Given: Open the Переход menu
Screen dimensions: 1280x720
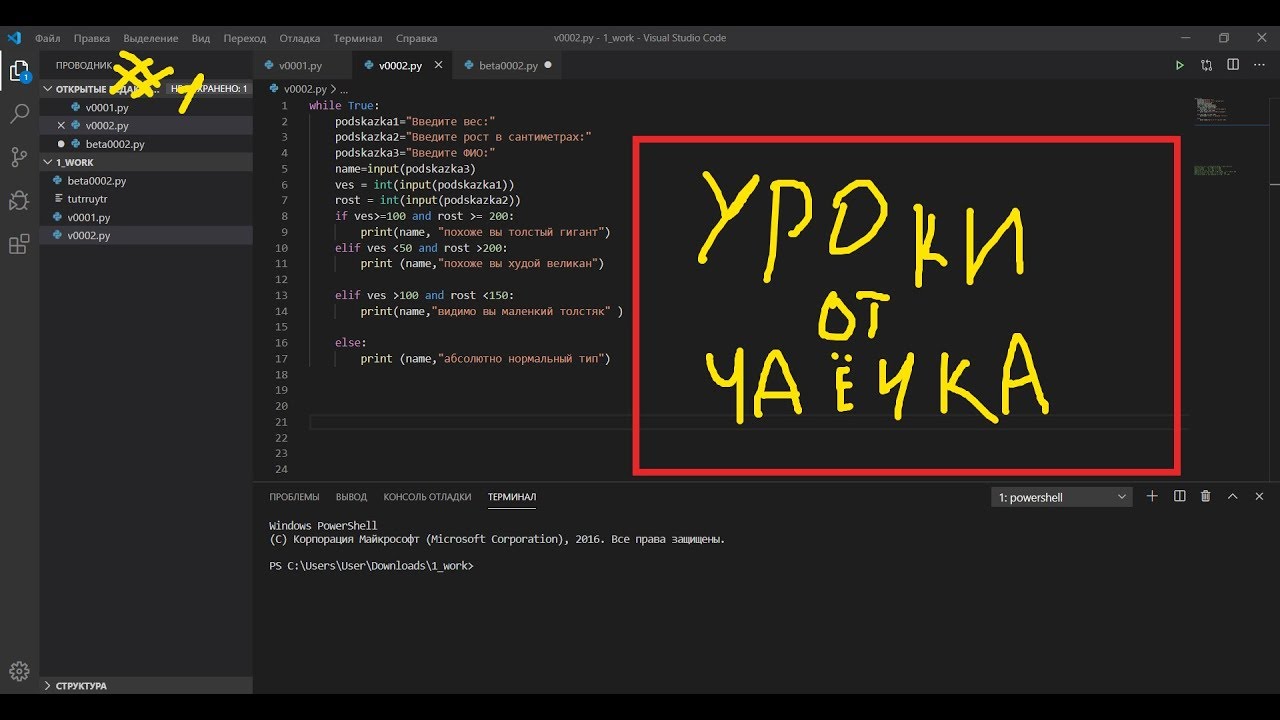Looking at the screenshot, I should [x=245, y=38].
